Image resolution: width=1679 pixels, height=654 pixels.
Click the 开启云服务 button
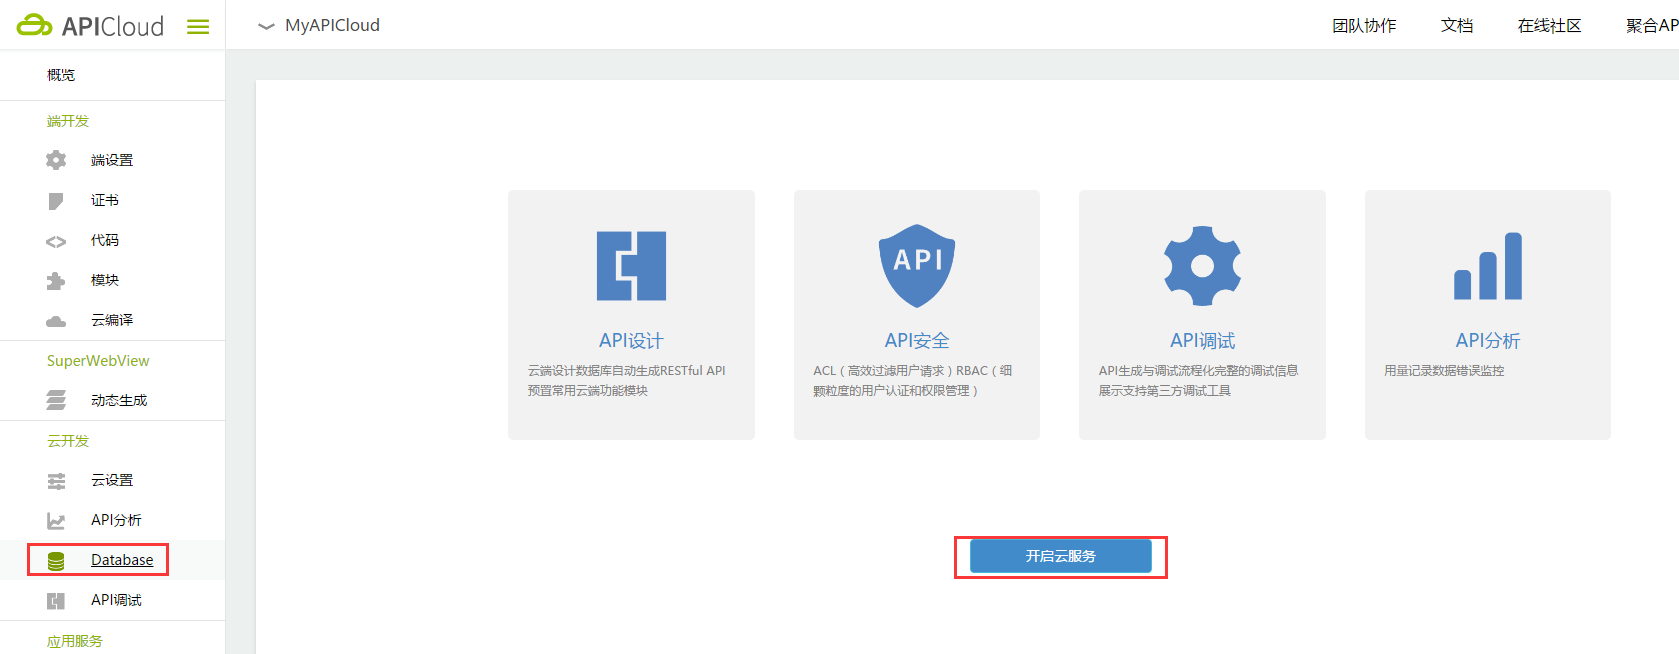(1061, 556)
